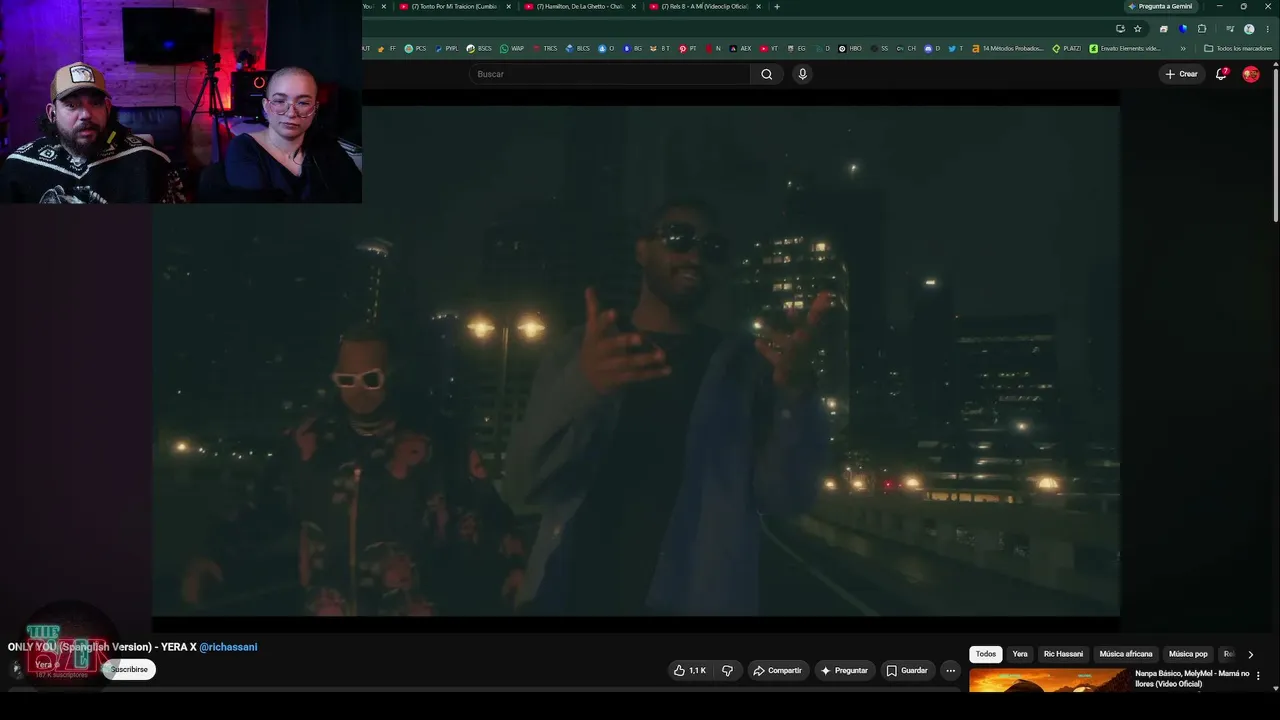
Task: Click the blue shield extension icon
Action: (x=1183, y=29)
